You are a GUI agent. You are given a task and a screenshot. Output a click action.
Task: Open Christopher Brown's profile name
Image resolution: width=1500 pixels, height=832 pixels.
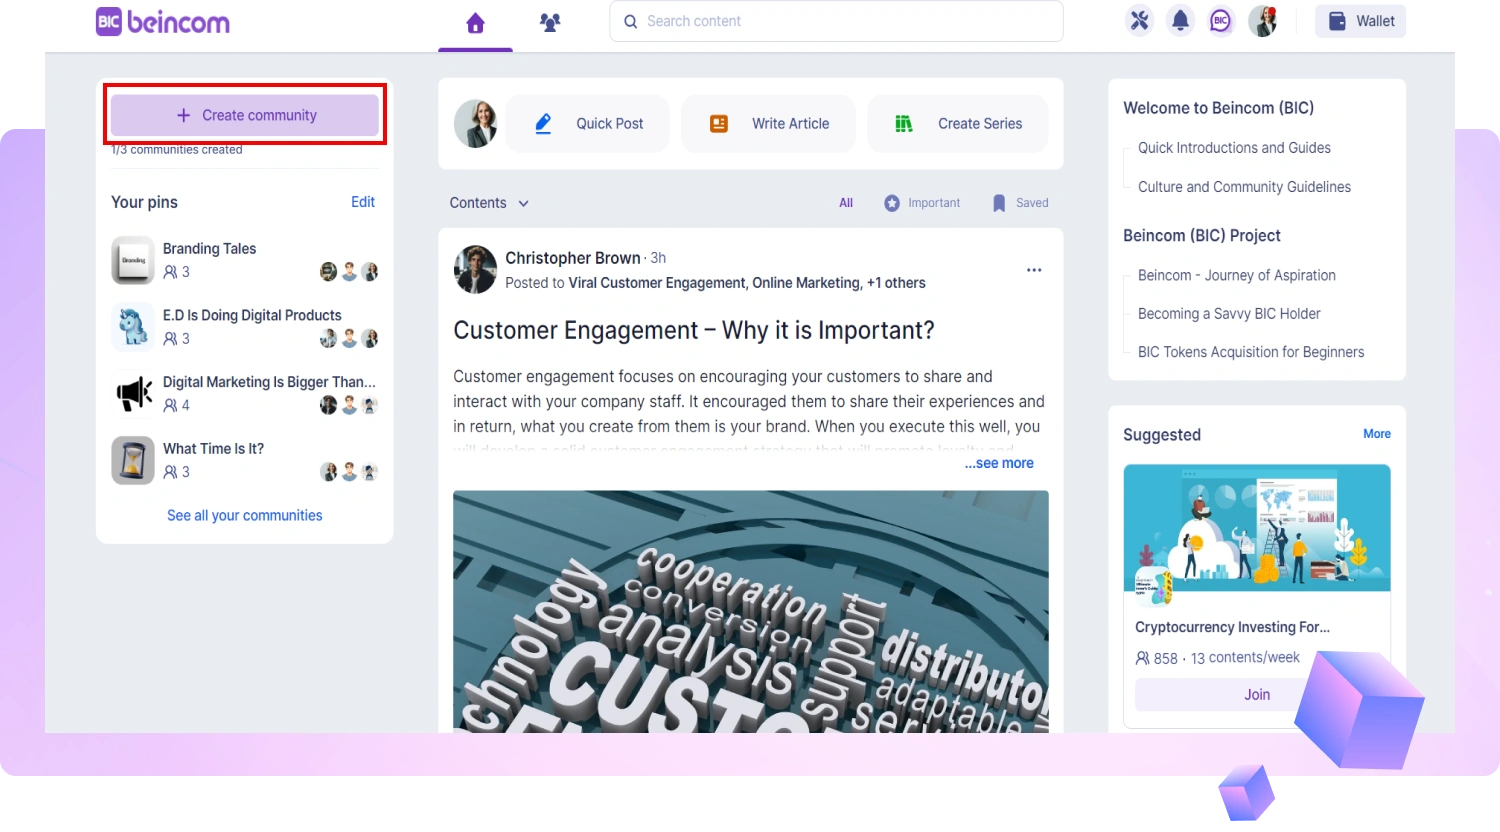point(572,258)
